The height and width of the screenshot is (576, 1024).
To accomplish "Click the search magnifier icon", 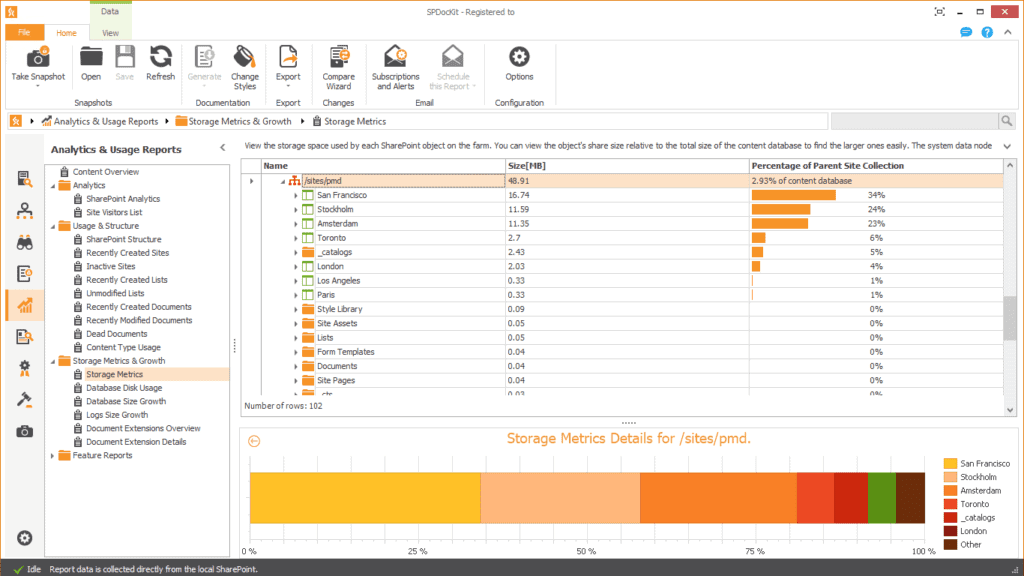I will tap(1007, 121).
